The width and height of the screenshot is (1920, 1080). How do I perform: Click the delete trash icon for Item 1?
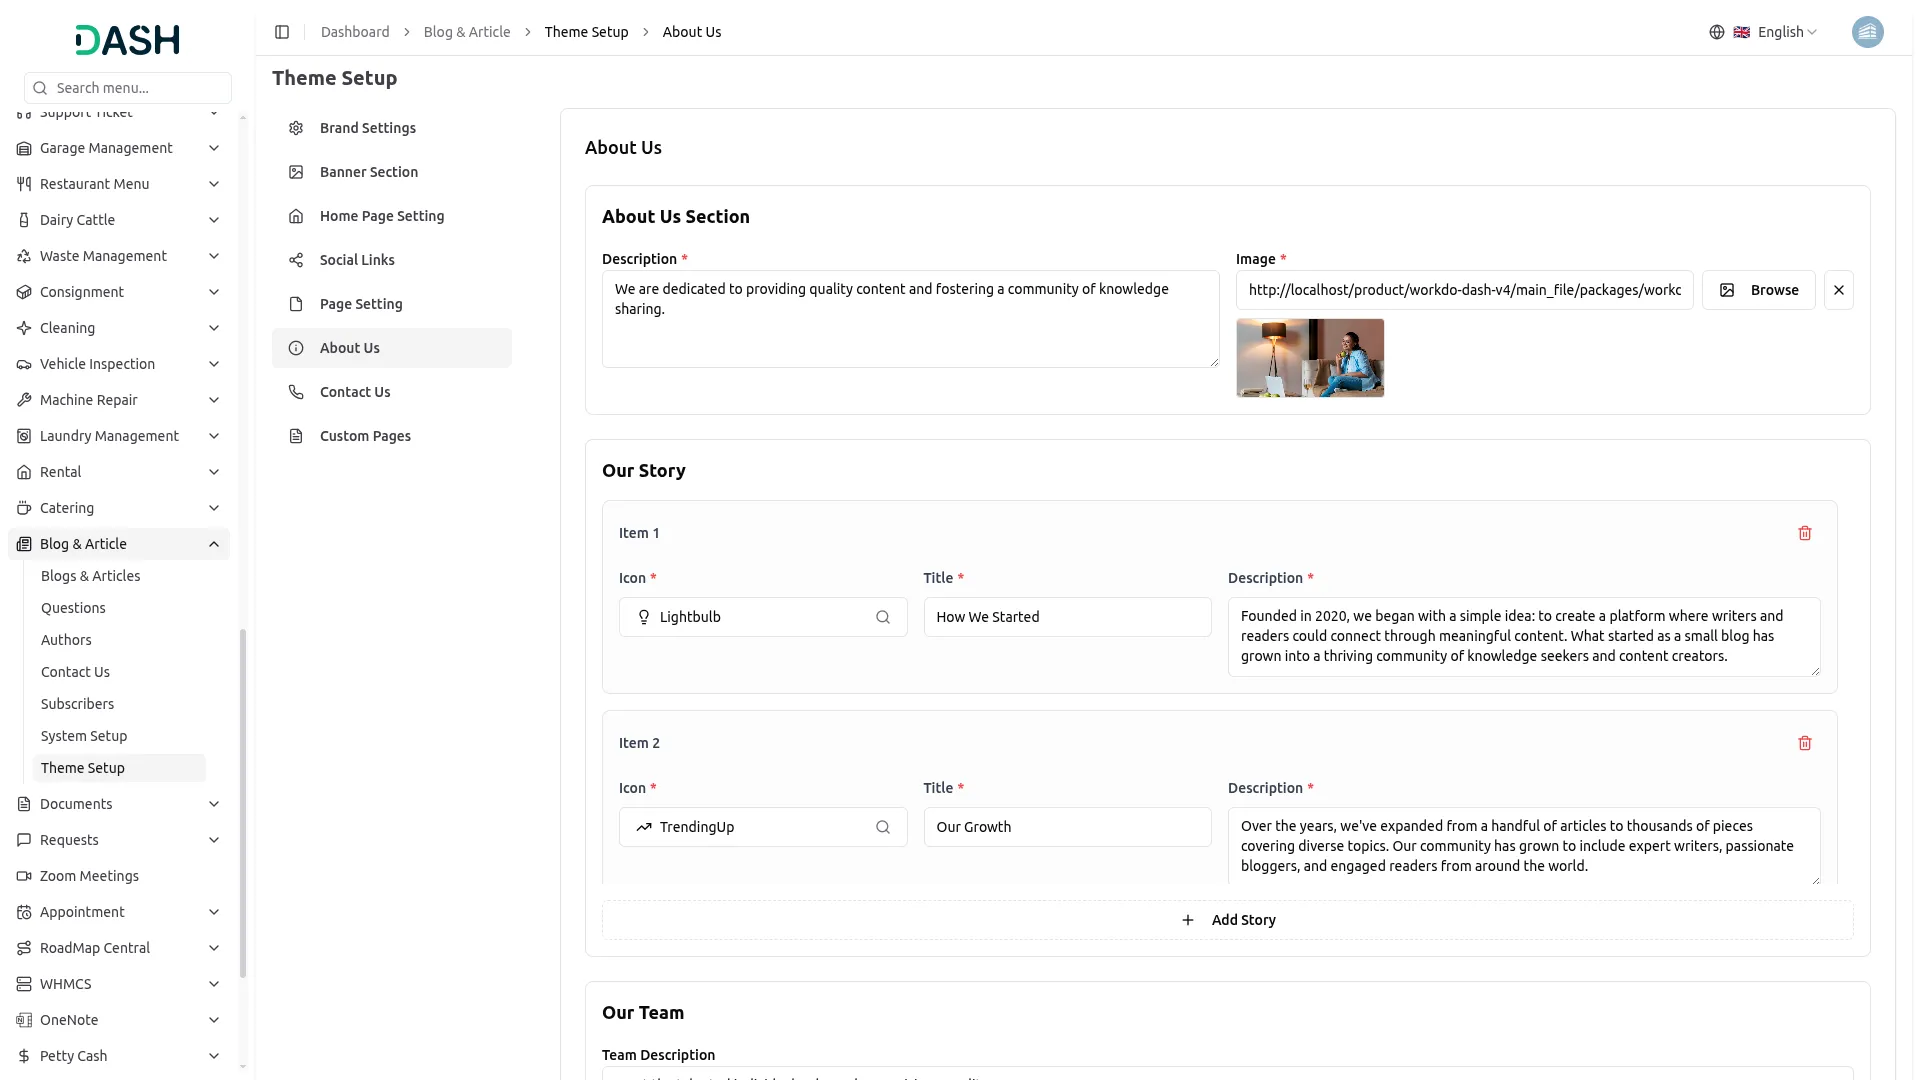click(x=1804, y=533)
